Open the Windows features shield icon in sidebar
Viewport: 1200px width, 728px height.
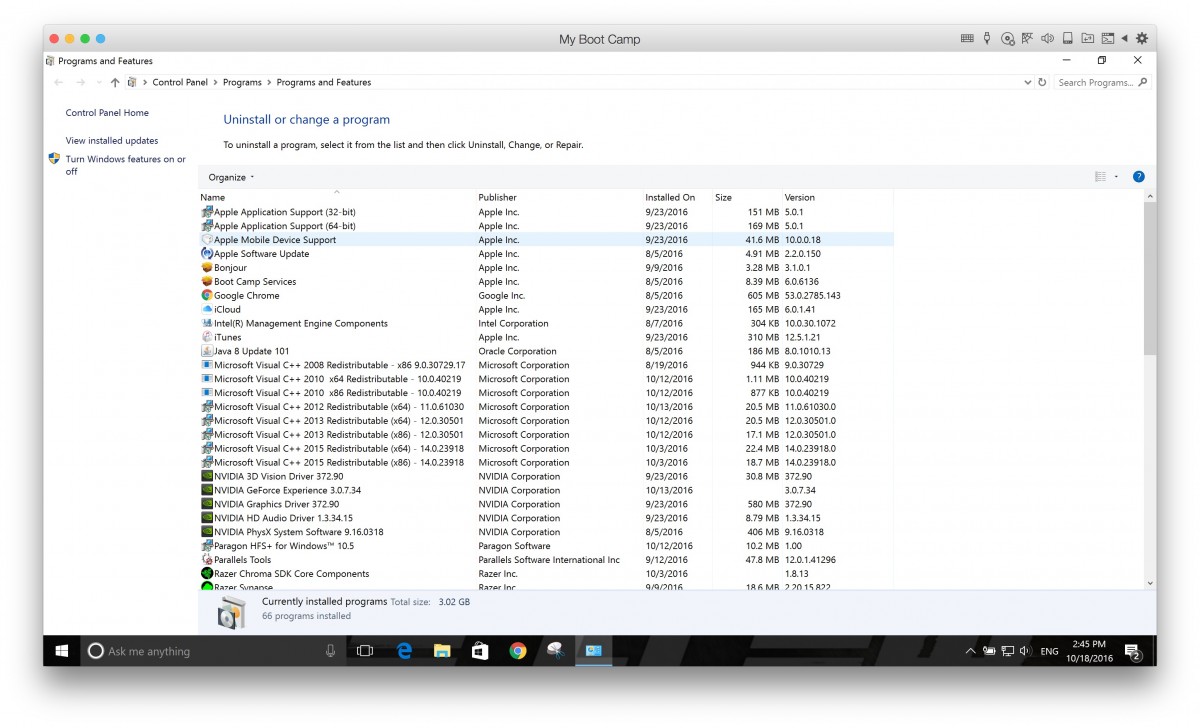54,158
